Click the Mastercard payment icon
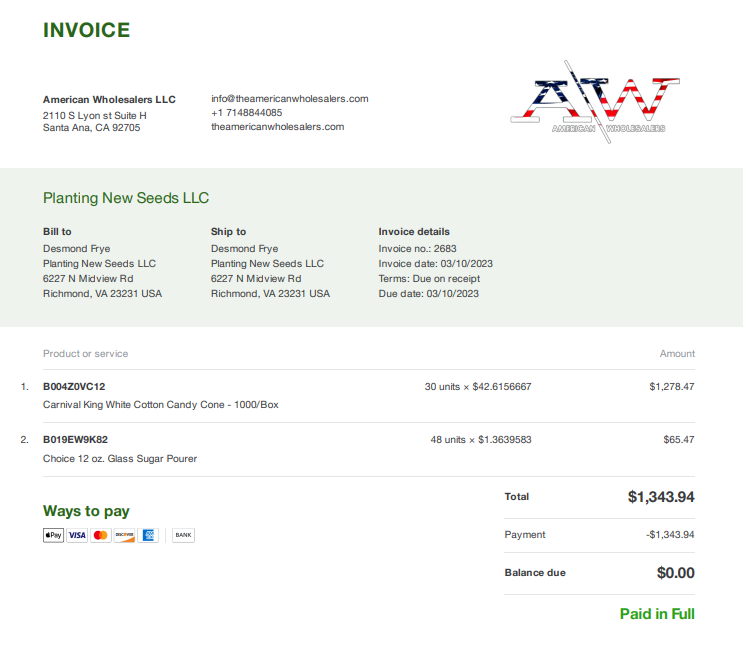This screenshot has width=743, height=653. coord(100,535)
